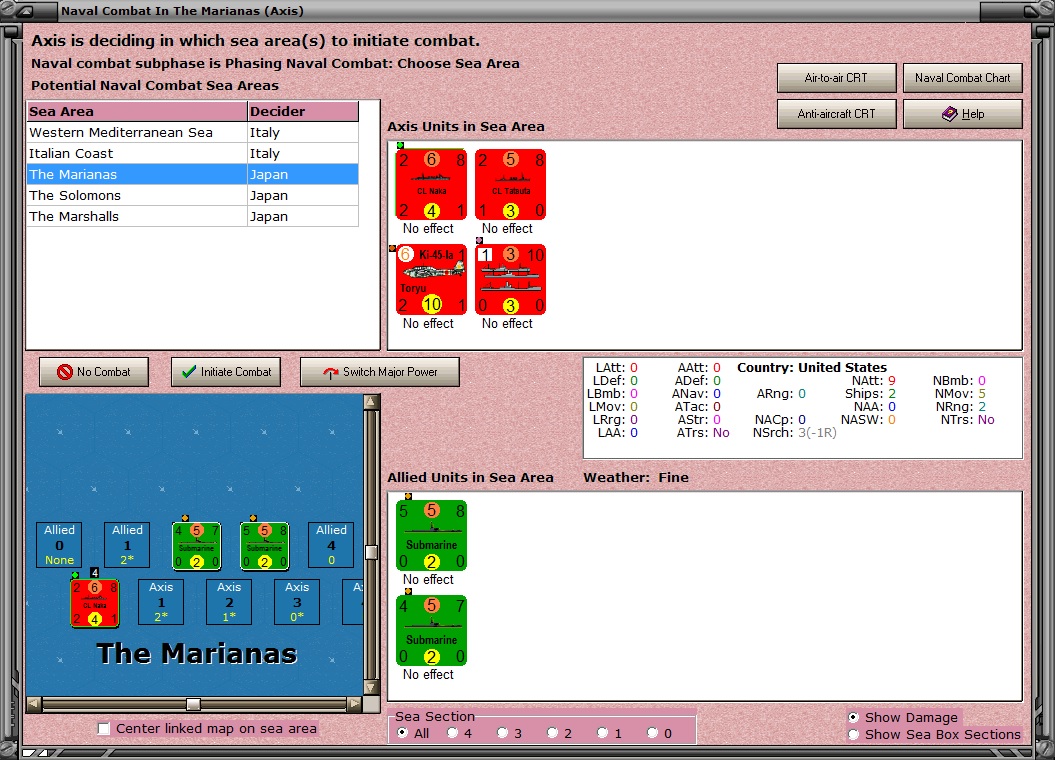
Task: Click the 4-5-7 submarine on the map
Action: point(196,546)
